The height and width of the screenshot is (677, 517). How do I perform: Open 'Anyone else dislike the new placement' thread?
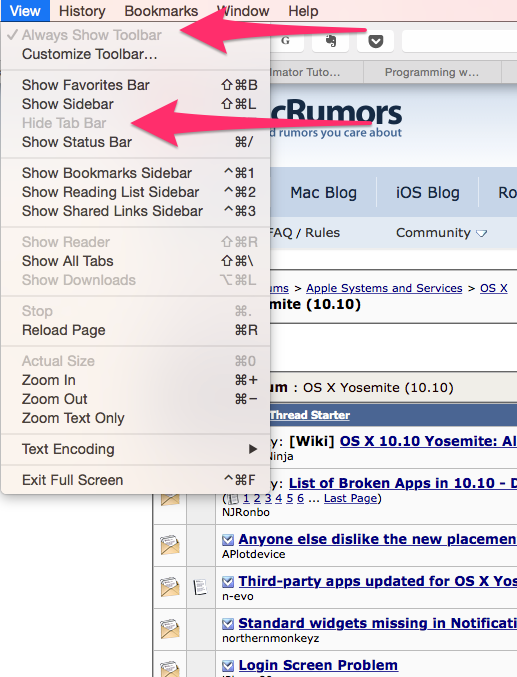coord(377,539)
